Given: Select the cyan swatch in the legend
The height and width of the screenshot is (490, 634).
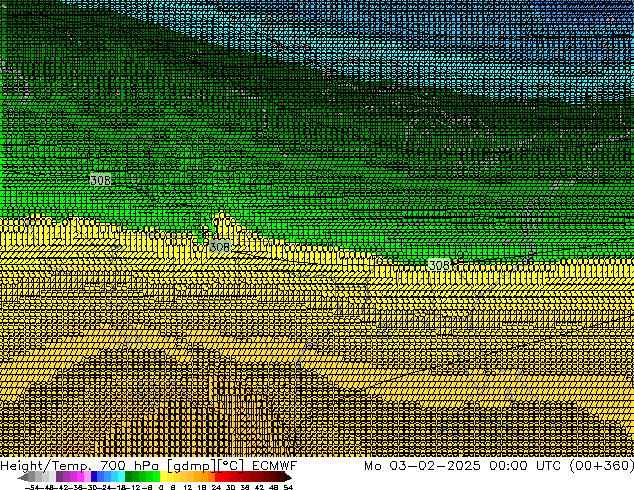Looking at the screenshot, I should point(118,477).
